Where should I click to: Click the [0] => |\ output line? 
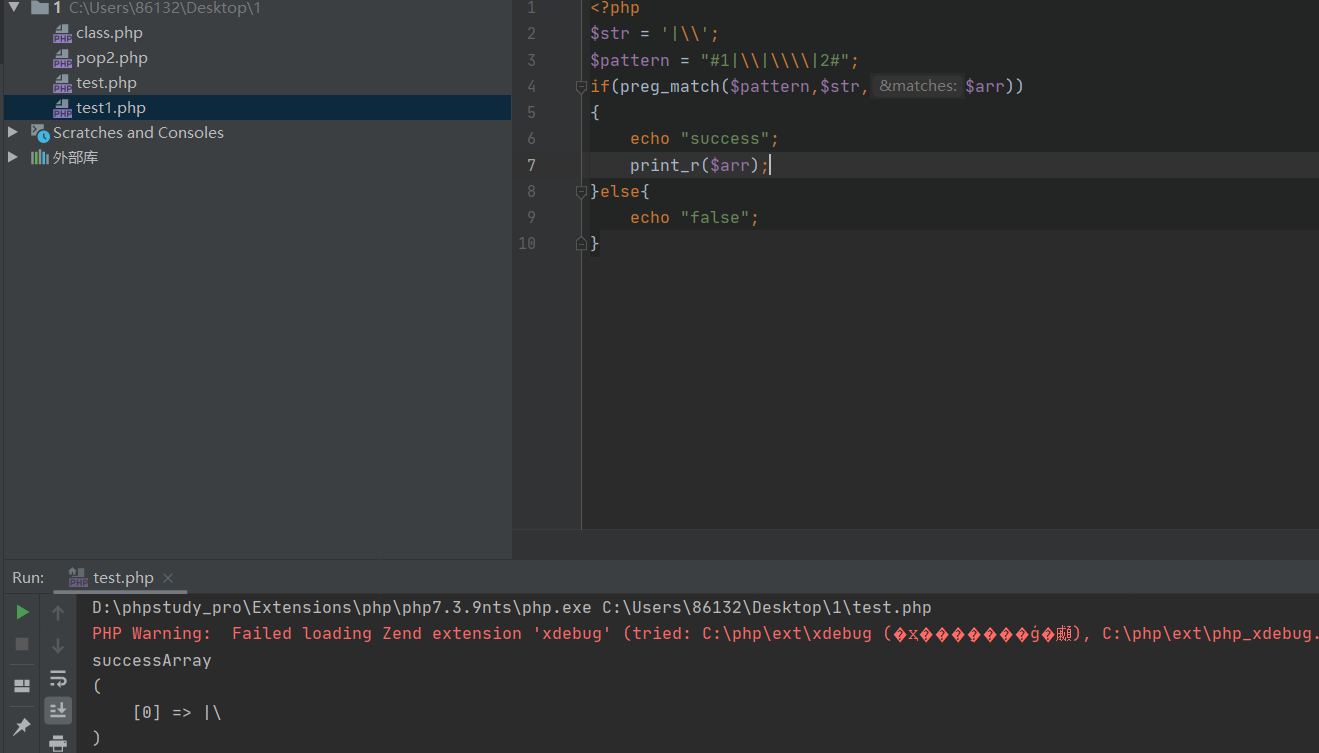tap(177, 712)
